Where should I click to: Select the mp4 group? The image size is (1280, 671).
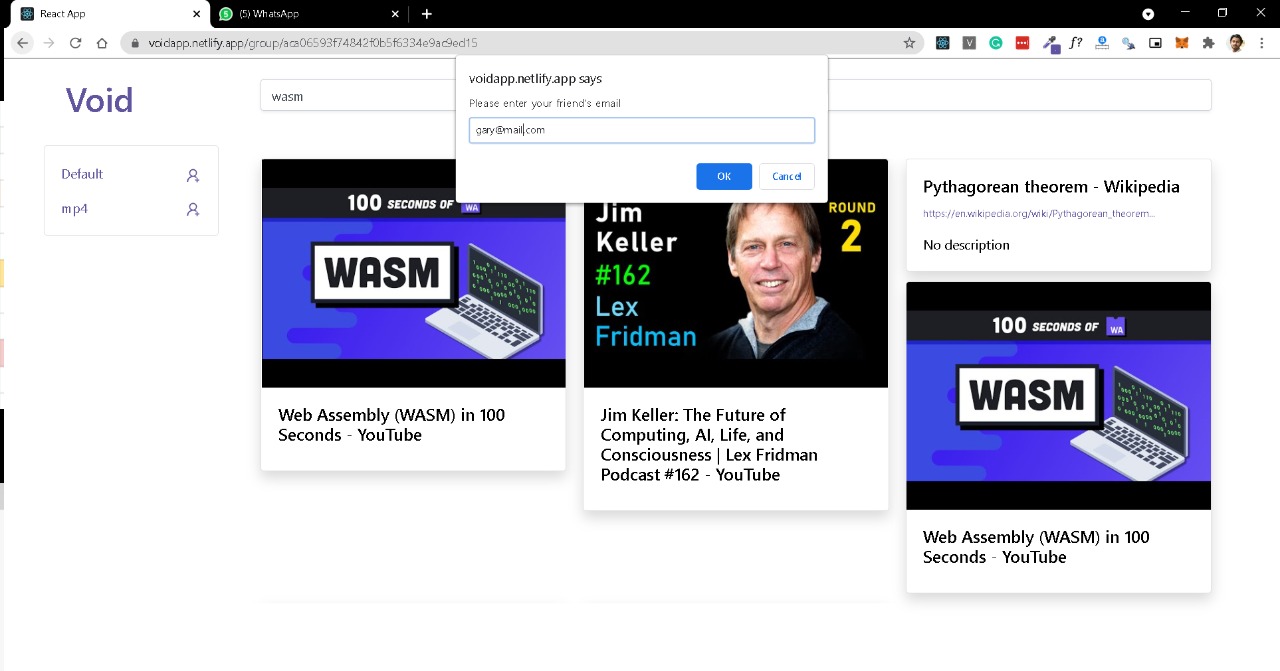75,209
